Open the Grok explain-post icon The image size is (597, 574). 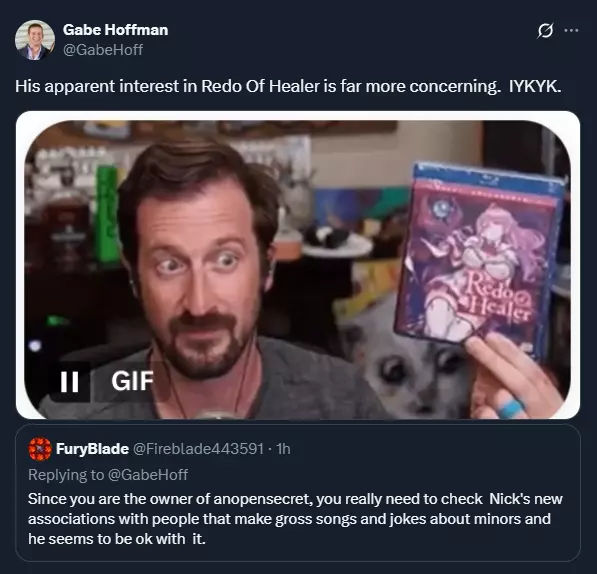coord(545,30)
